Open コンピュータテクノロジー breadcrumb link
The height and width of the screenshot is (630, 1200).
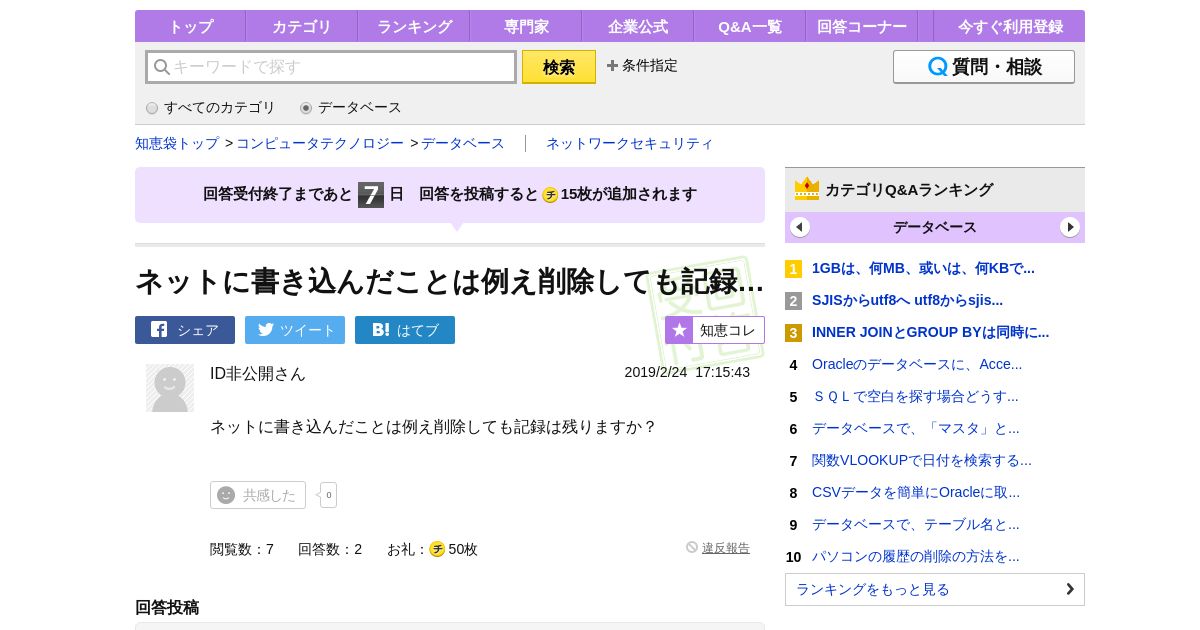pos(320,143)
